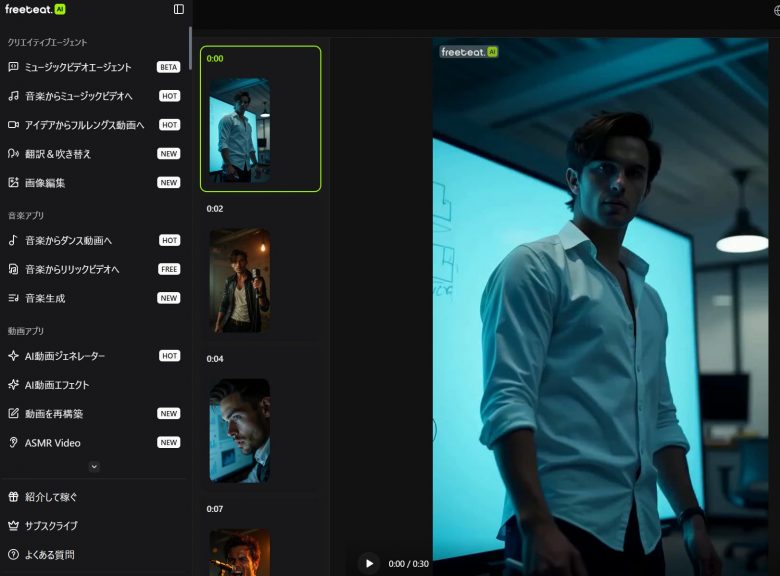
Task: Click the video camera icon
Action: point(13,125)
